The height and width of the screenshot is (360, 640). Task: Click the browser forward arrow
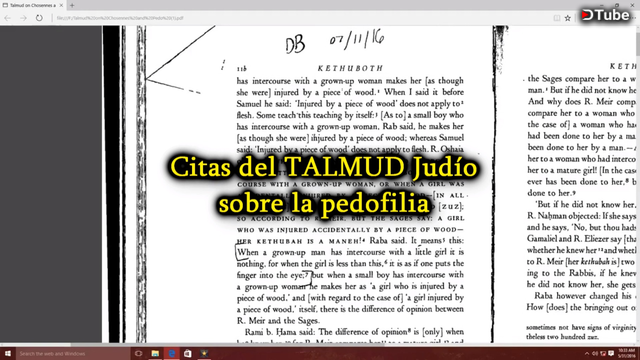(x=23, y=18)
